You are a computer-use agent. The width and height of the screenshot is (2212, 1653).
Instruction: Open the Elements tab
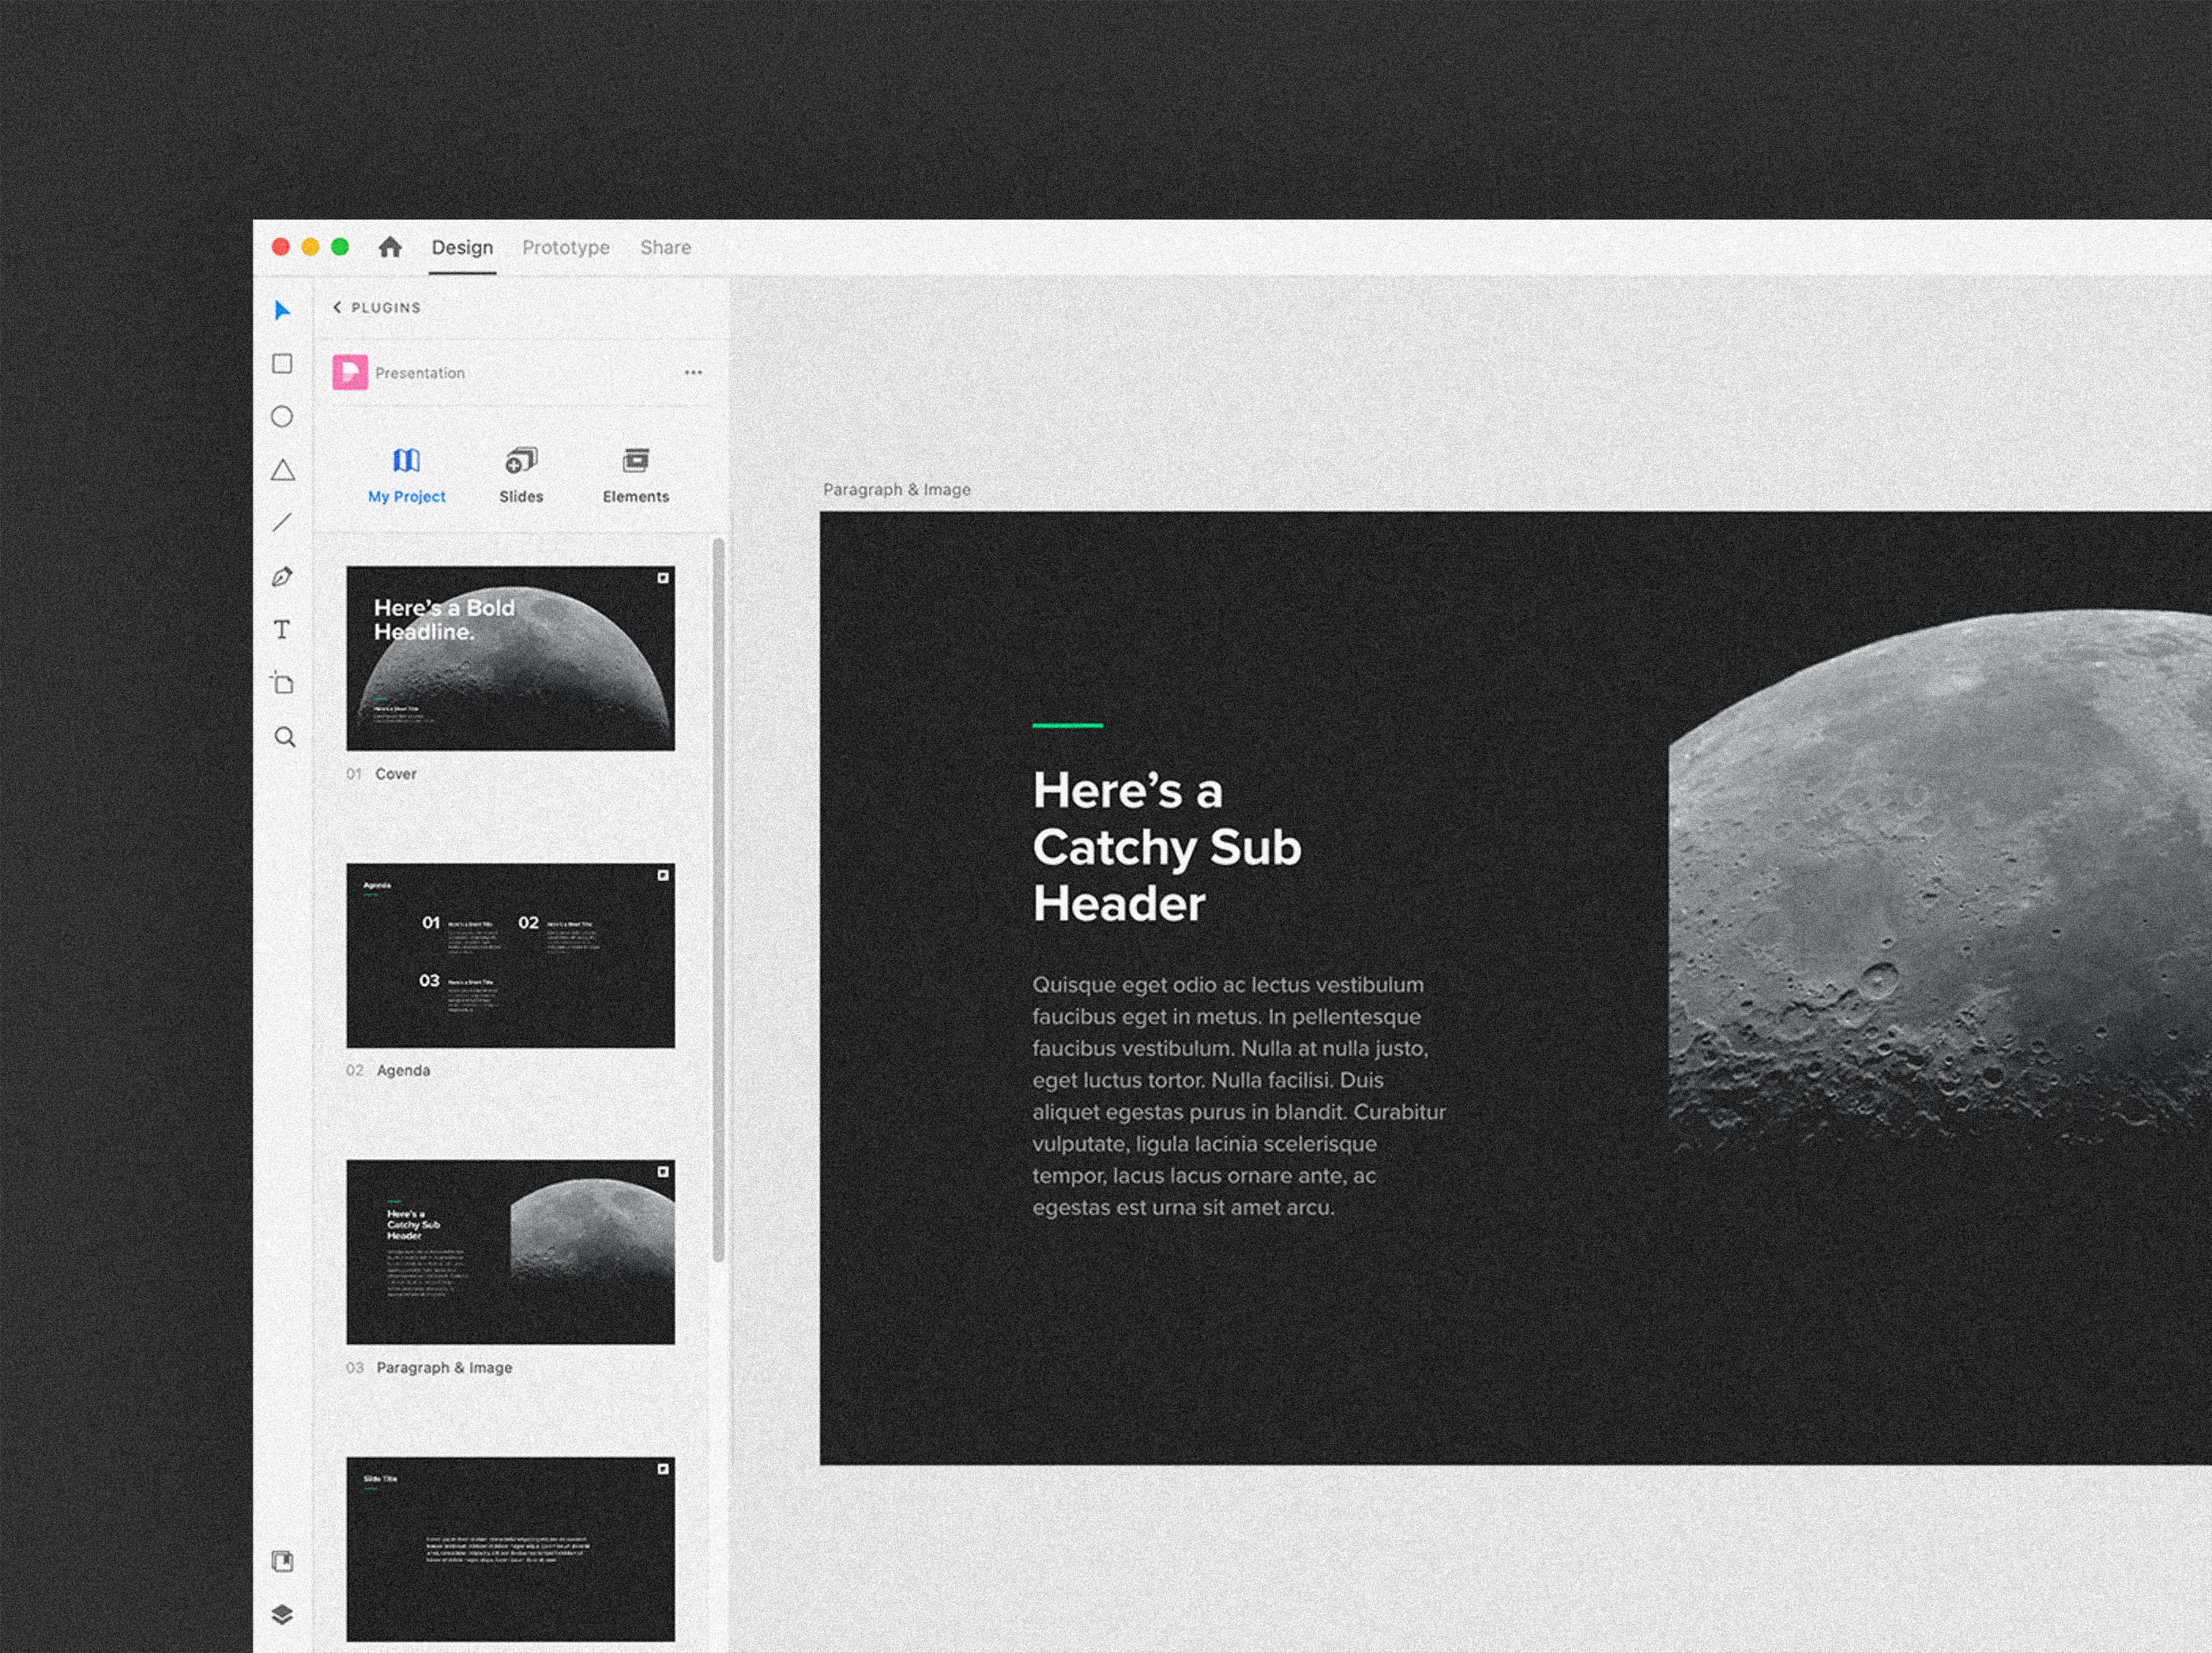tap(636, 476)
